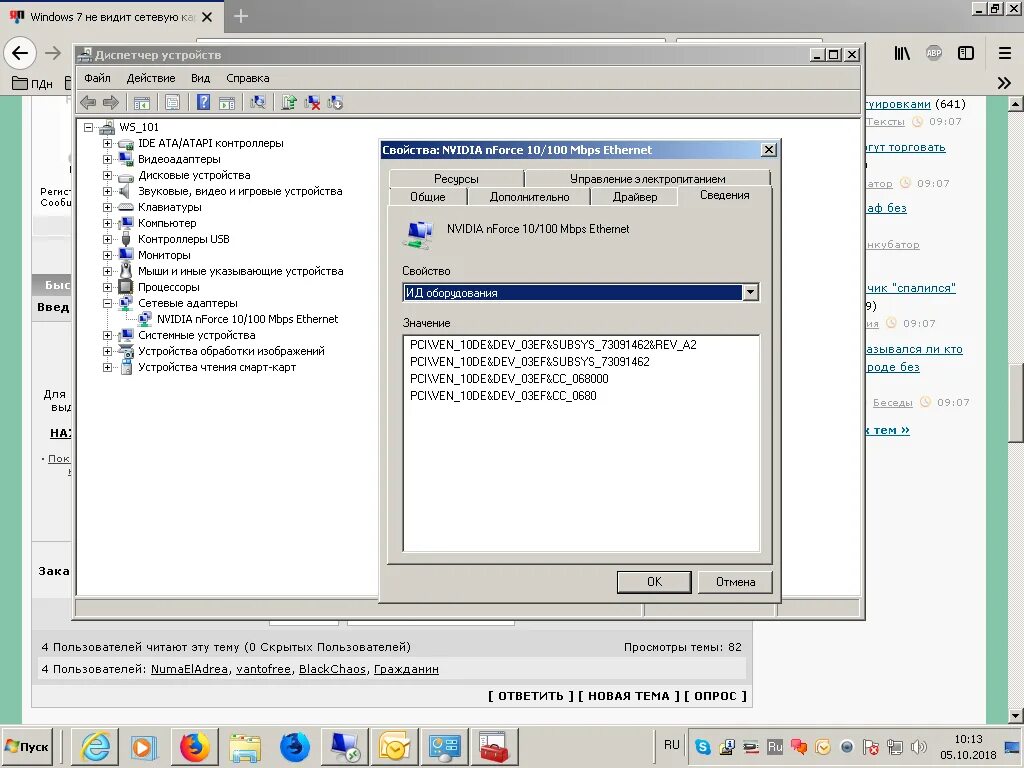Click the НОВАЯ ТЕМА link
The image size is (1024, 768).
629,696
